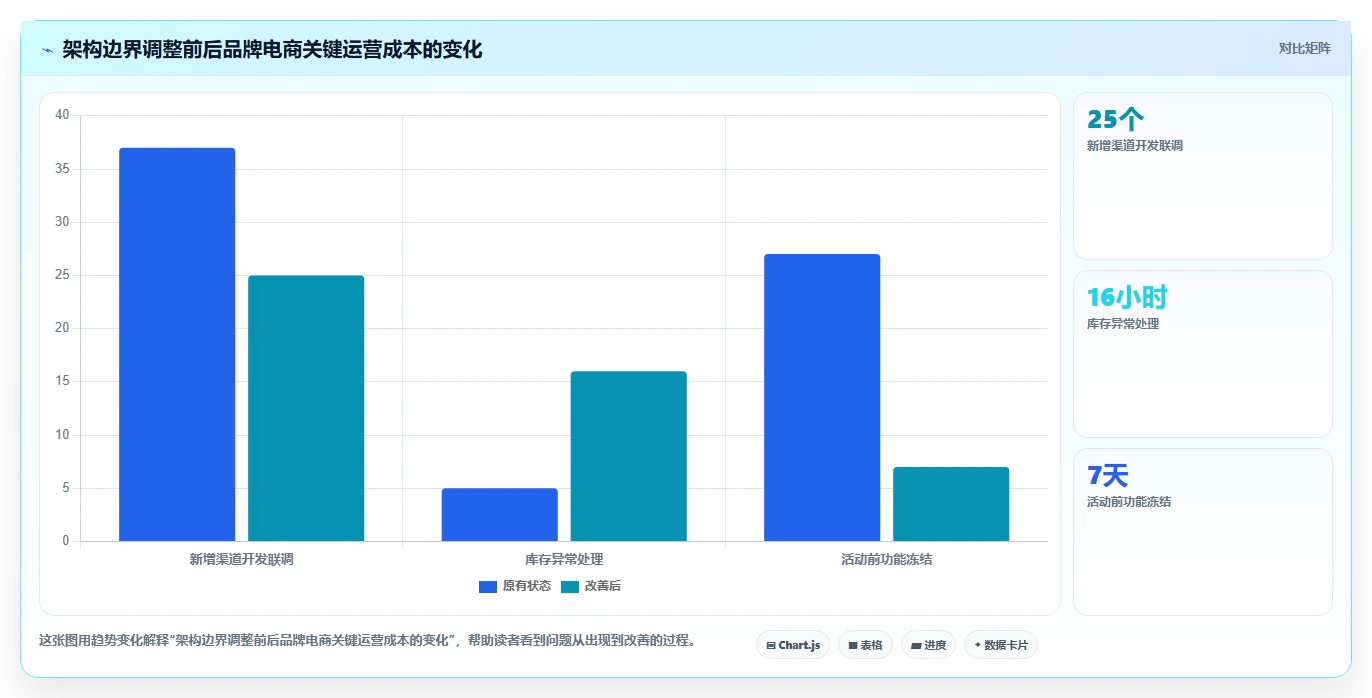Click the 进度 tag chip
This screenshot has width=1372, height=698.
(928, 645)
